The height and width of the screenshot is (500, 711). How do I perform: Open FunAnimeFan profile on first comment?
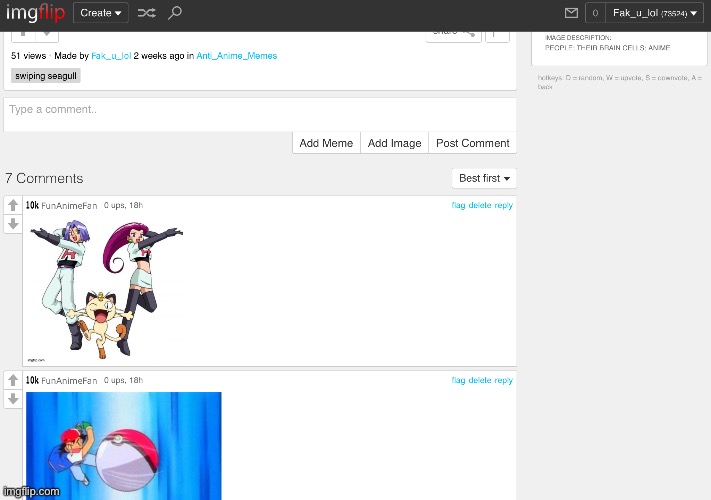[69, 205]
